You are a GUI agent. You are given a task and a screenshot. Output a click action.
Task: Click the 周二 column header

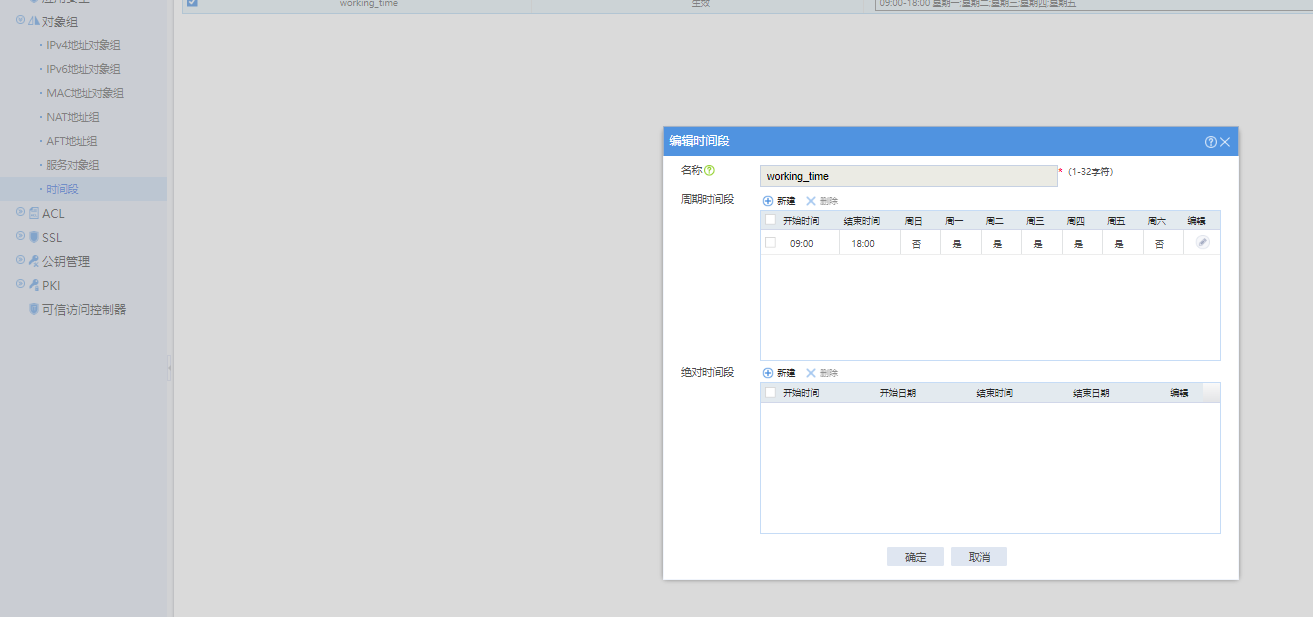995,220
